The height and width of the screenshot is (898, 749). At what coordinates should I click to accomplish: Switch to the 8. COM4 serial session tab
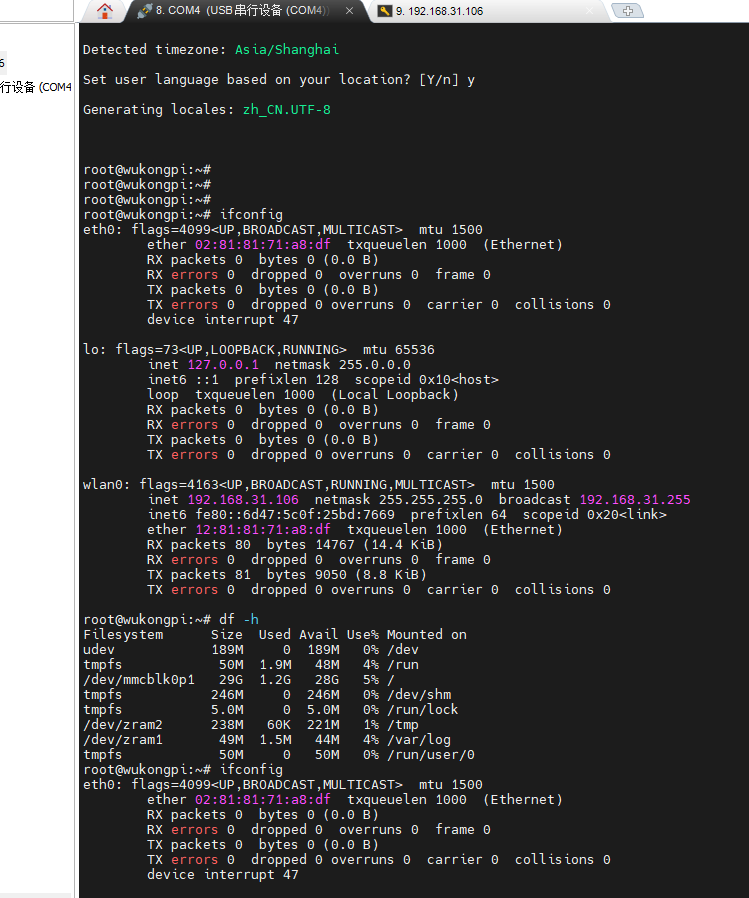247,11
